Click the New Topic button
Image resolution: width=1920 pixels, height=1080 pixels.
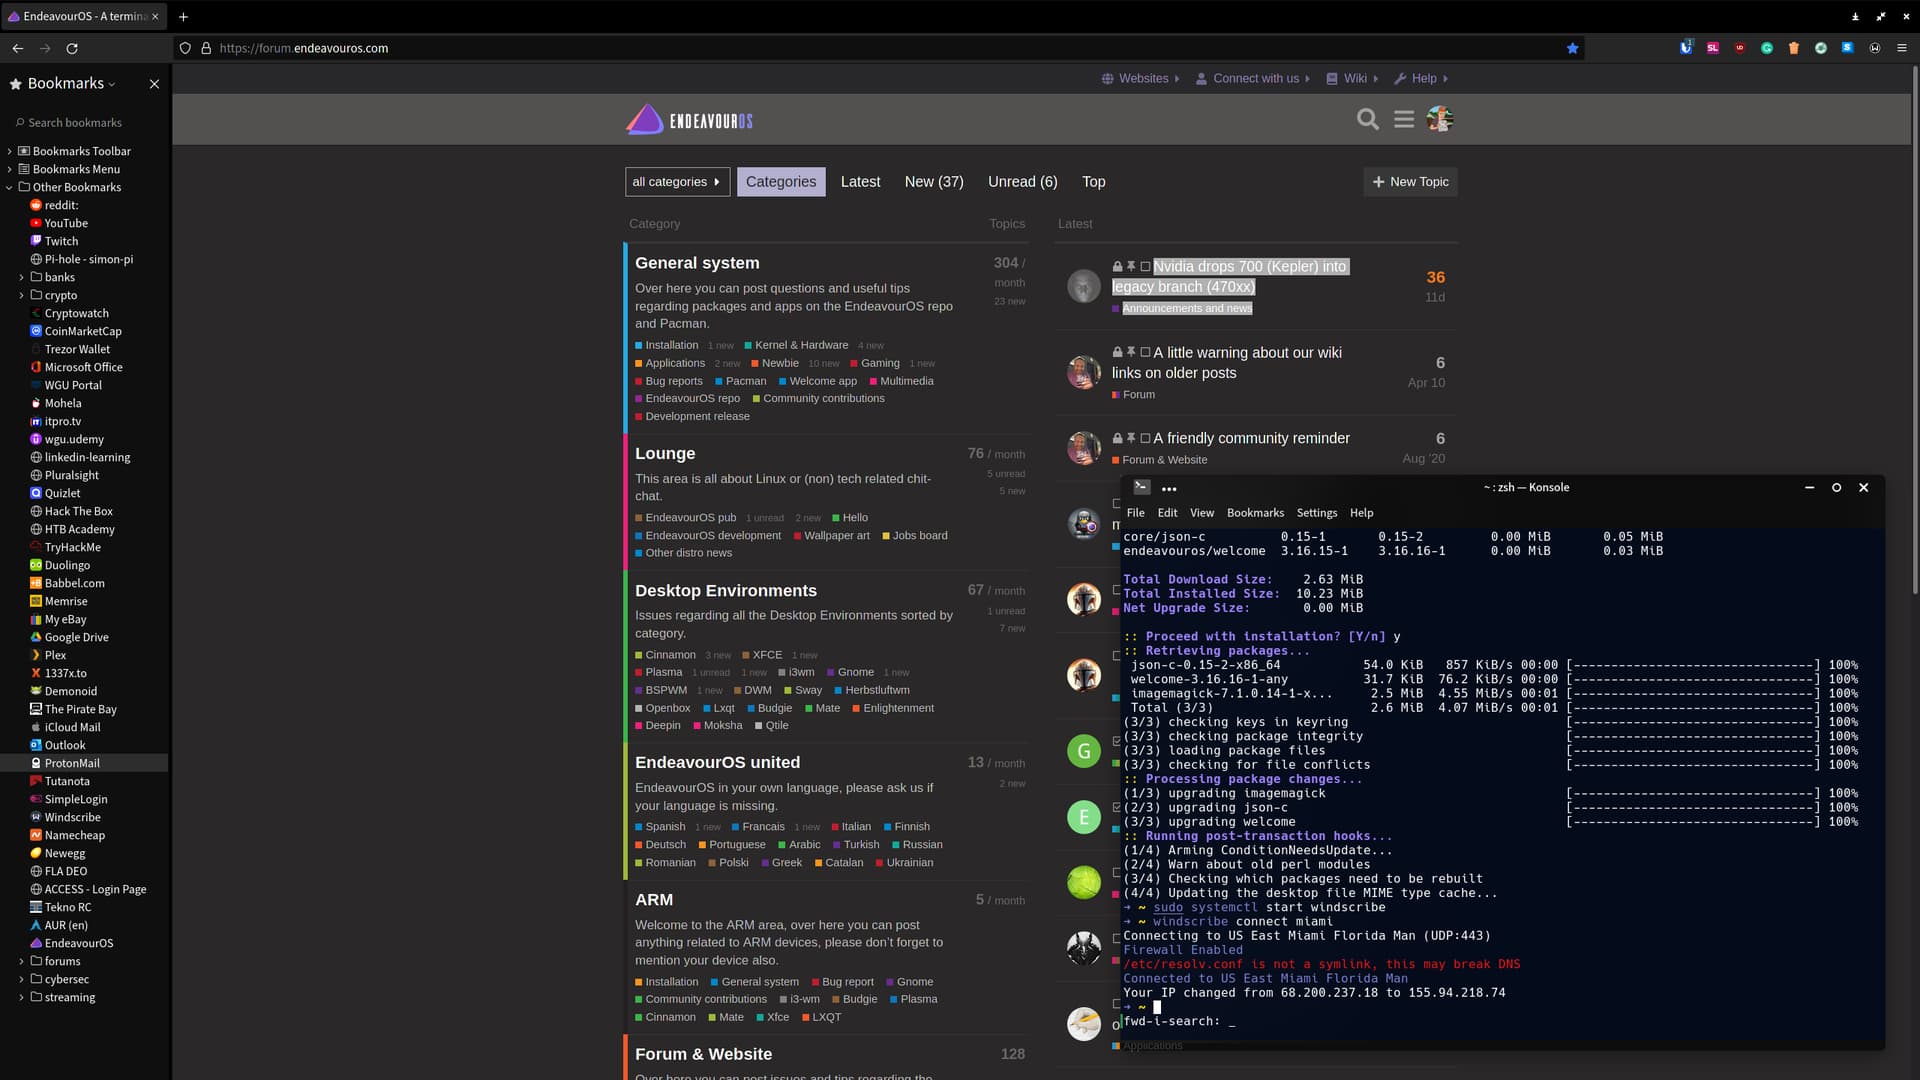click(x=1410, y=182)
